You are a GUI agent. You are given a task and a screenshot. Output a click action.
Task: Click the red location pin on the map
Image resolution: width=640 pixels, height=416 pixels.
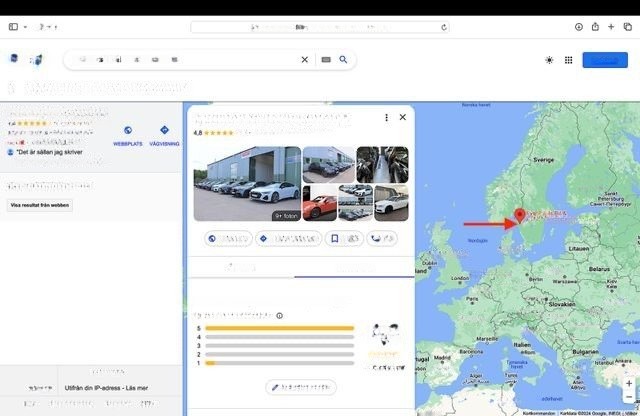click(x=520, y=216)
